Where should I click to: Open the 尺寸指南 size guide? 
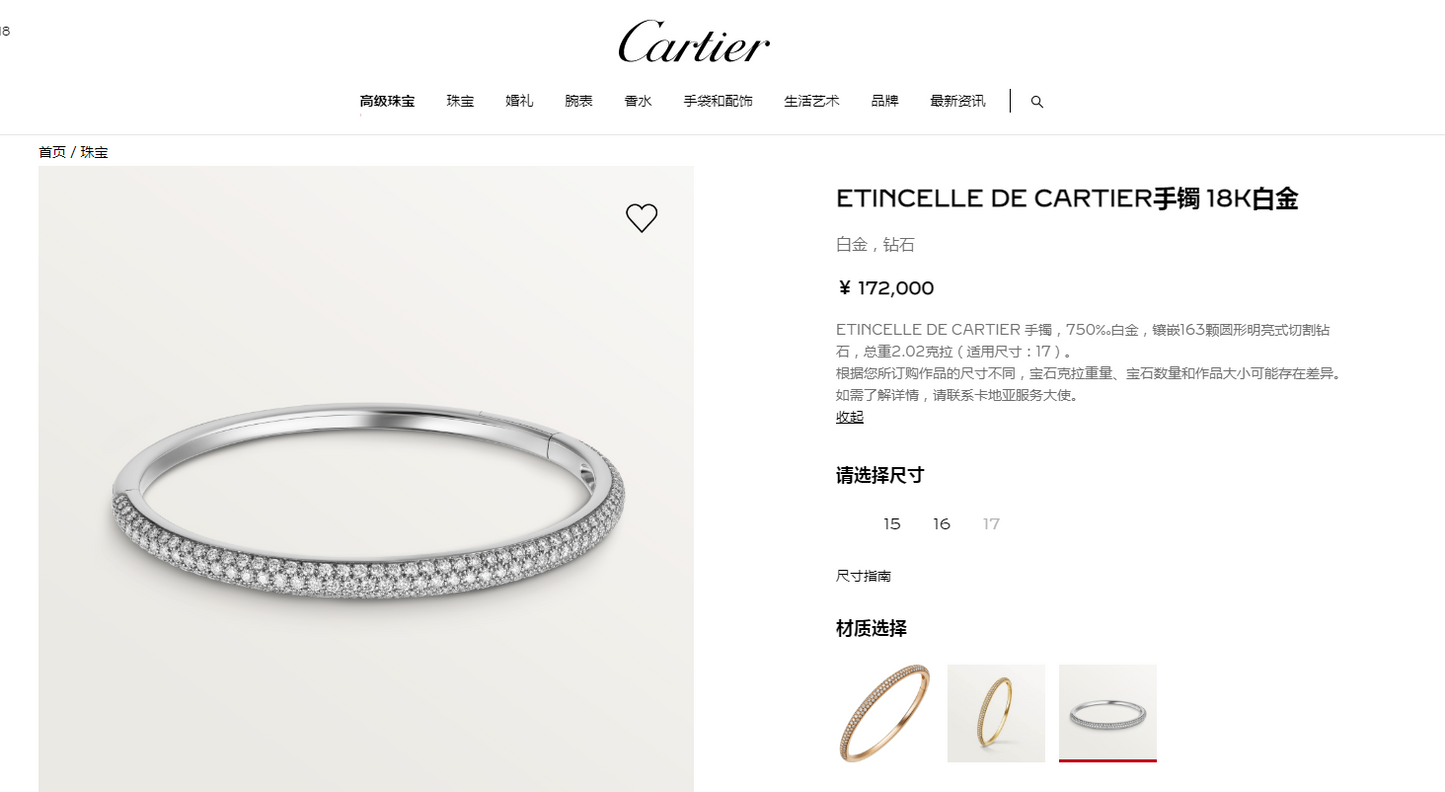click(x=863, y=576)
